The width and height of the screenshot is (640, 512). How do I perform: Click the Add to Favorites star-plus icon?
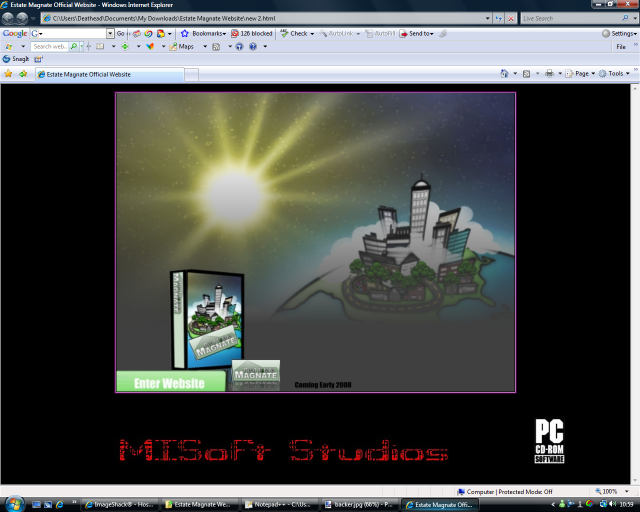click(23, 74)
